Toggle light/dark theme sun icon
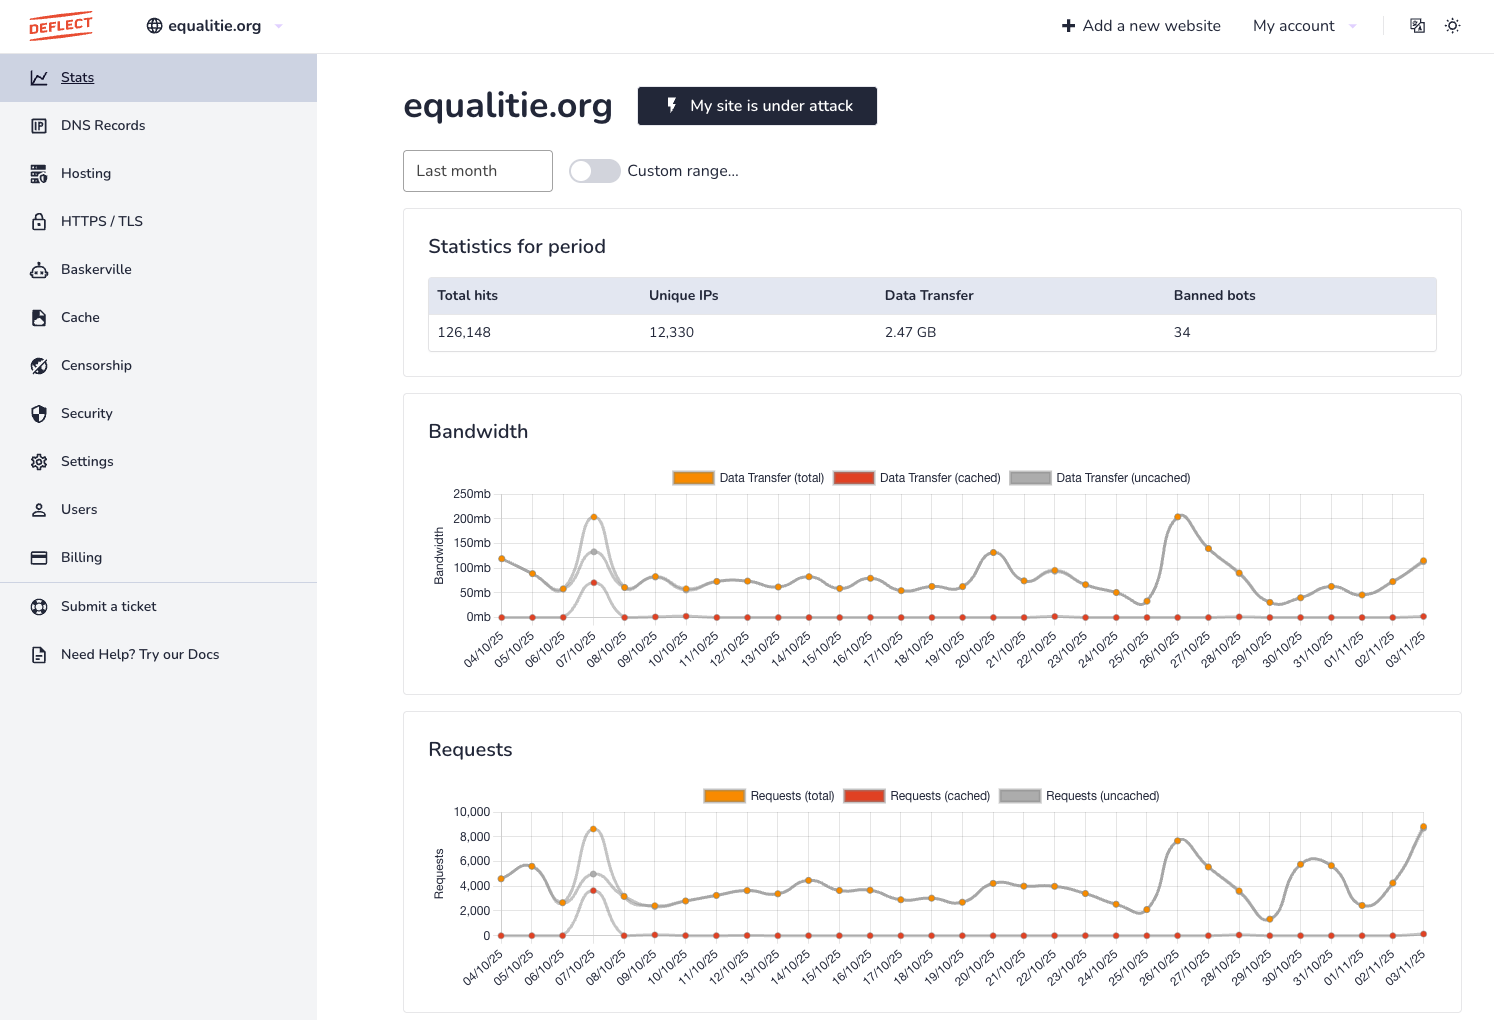Image resolution: width=1494 pixels, height=1020 pixels. tap(1452, 26)
